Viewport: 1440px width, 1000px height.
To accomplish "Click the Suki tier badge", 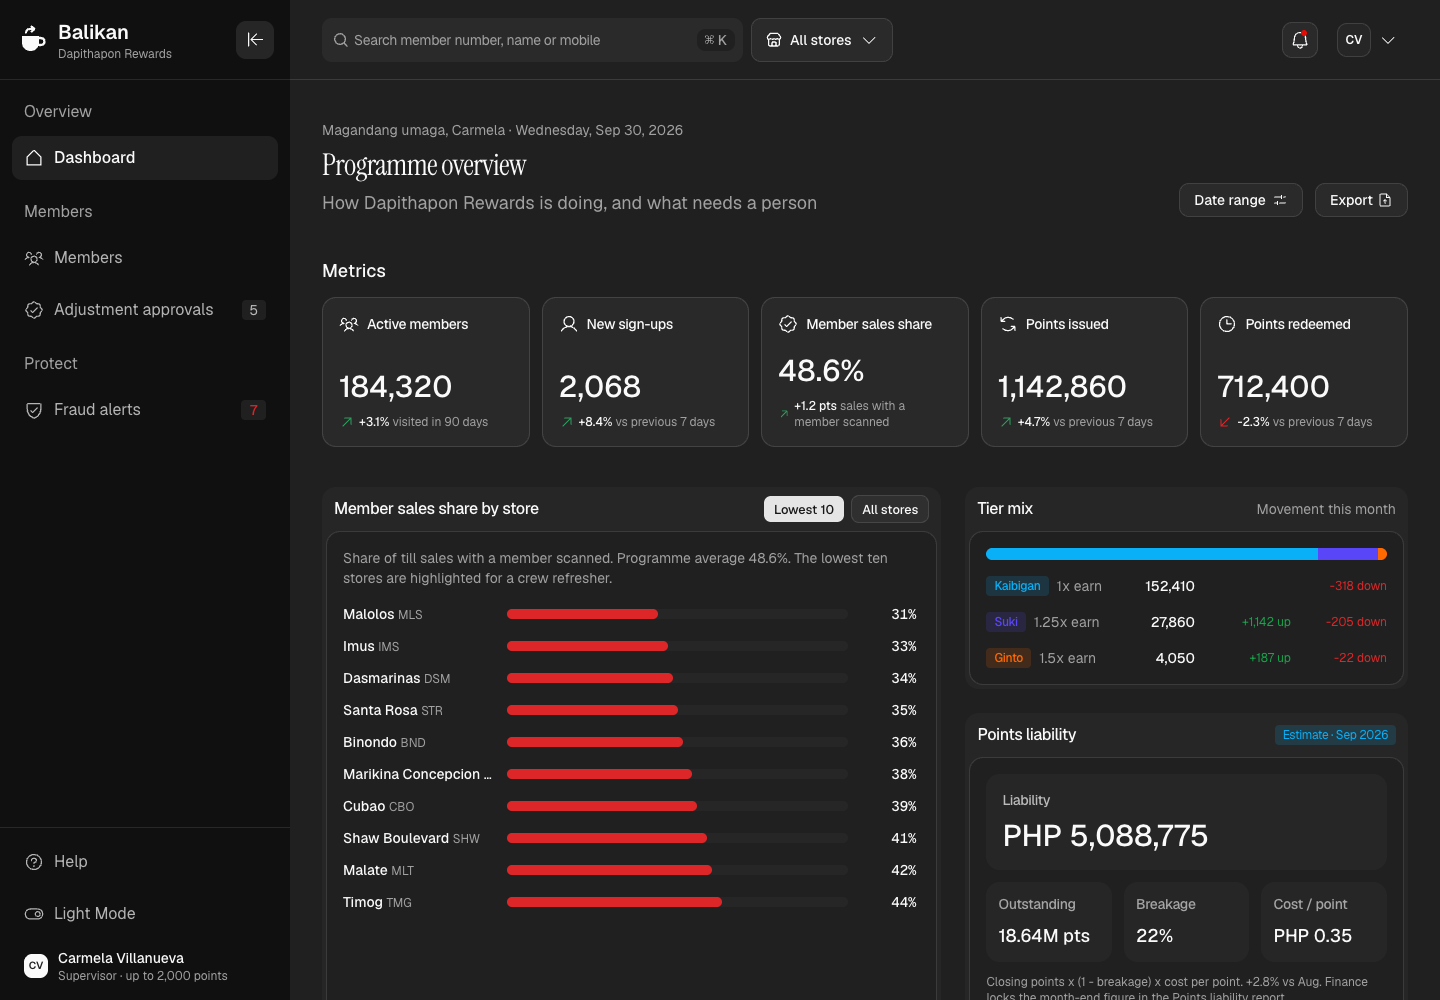I will 1006,622.
